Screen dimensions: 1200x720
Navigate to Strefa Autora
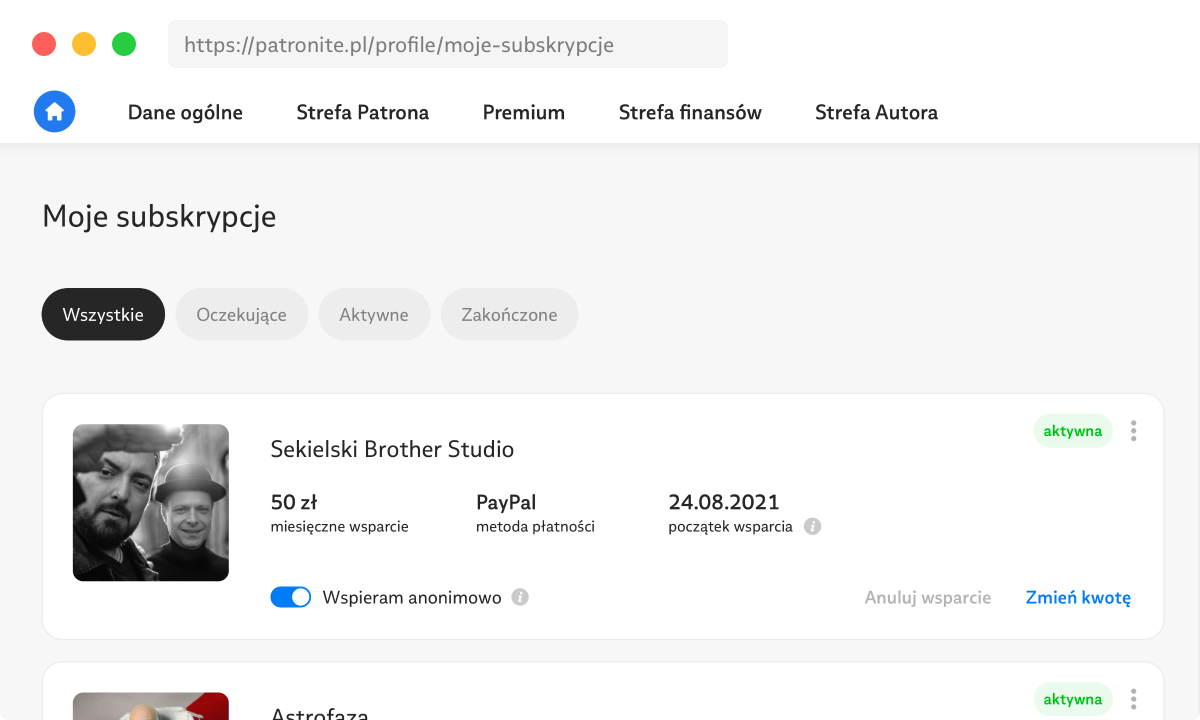point(876,113)
